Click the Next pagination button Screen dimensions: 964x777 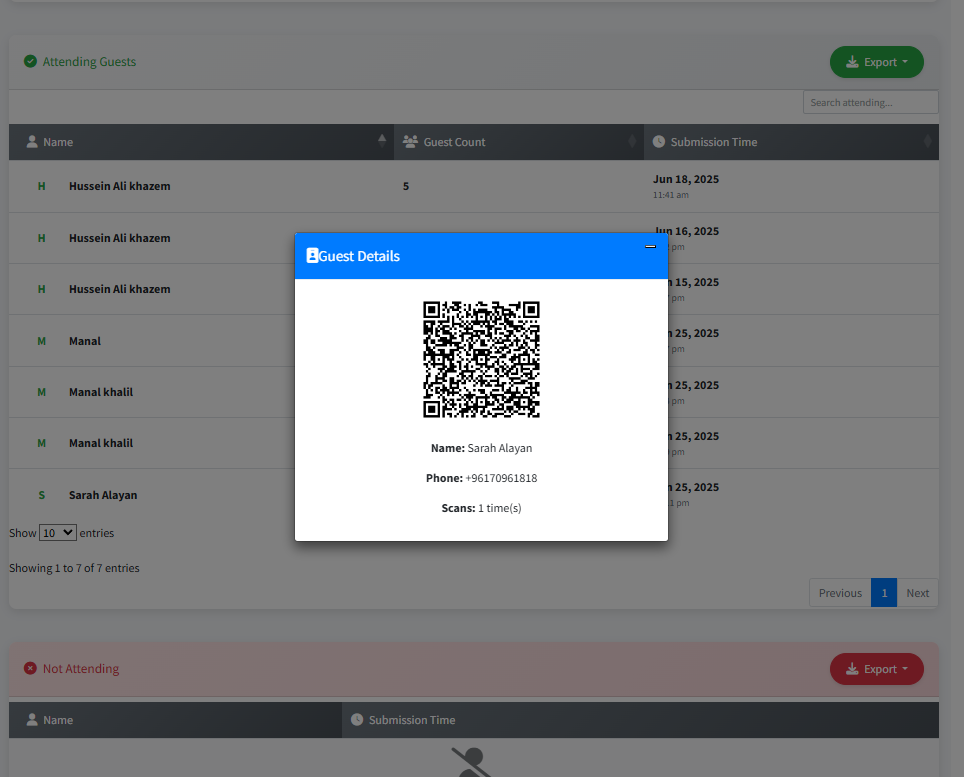(917, 592)
